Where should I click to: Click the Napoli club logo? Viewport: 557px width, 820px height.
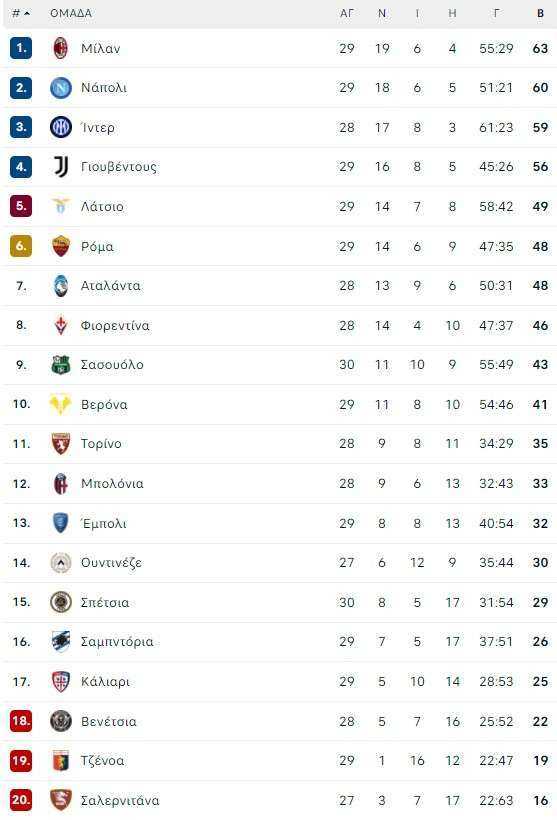click(x=61, y=88)
